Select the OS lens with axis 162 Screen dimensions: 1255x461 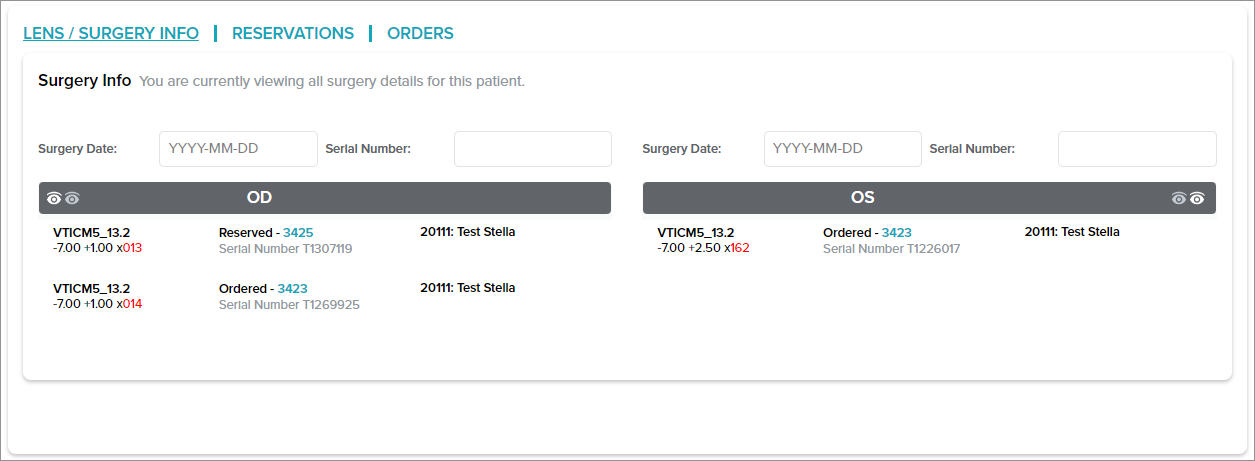tap(695, 232)
